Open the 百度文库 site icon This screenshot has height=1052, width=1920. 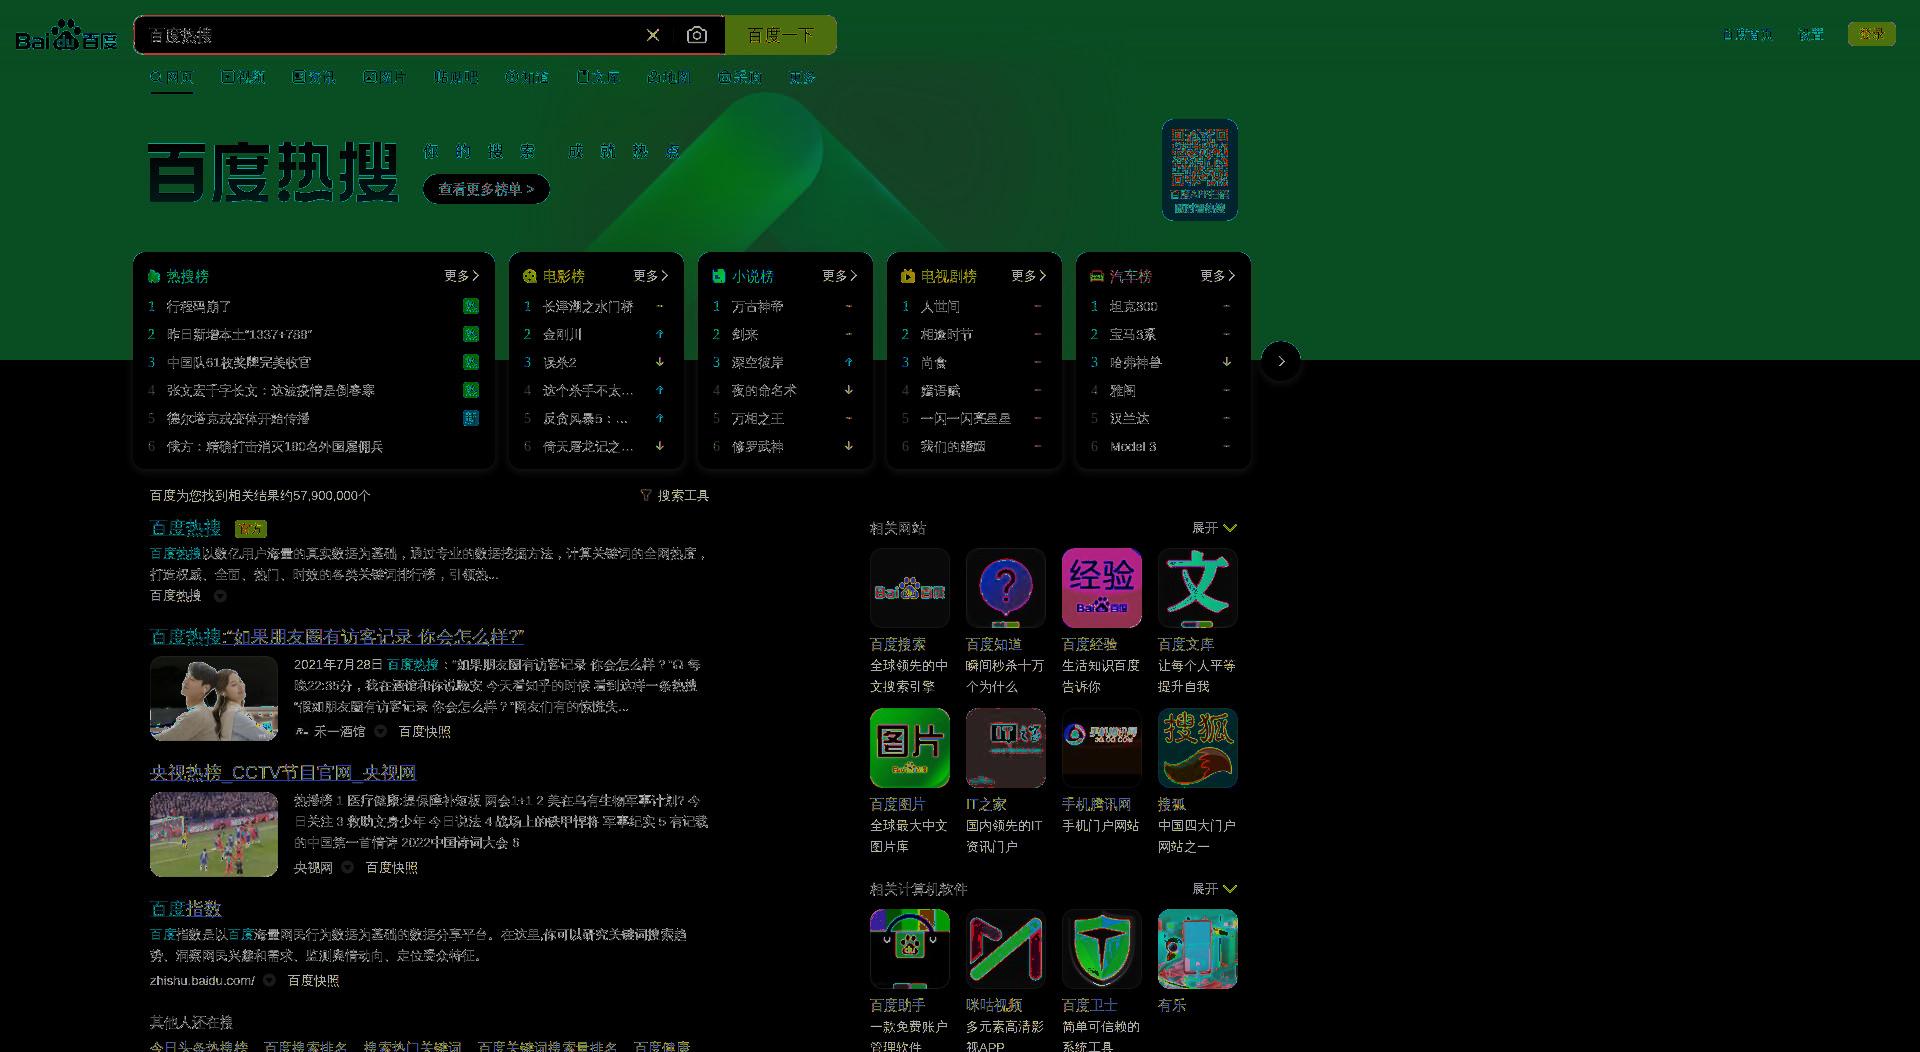coord(1198,588)
